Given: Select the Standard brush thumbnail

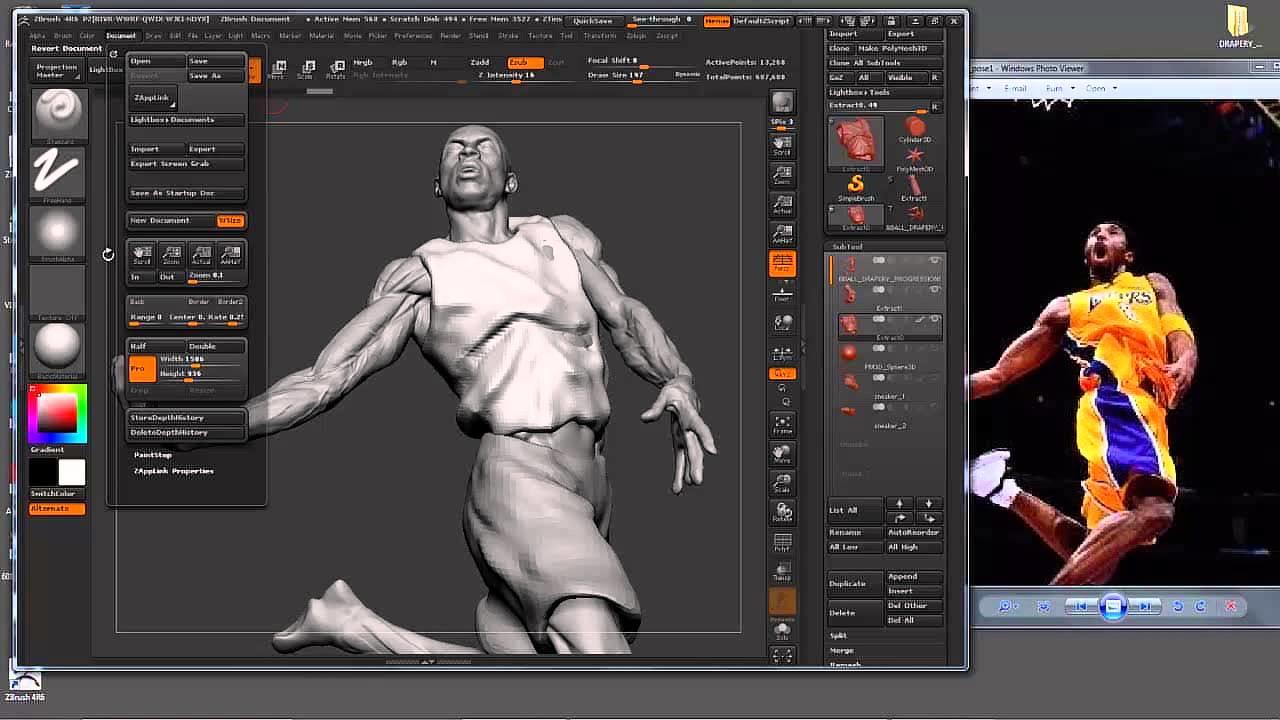Looking at the screenshot, I should (x=58, y=112).
